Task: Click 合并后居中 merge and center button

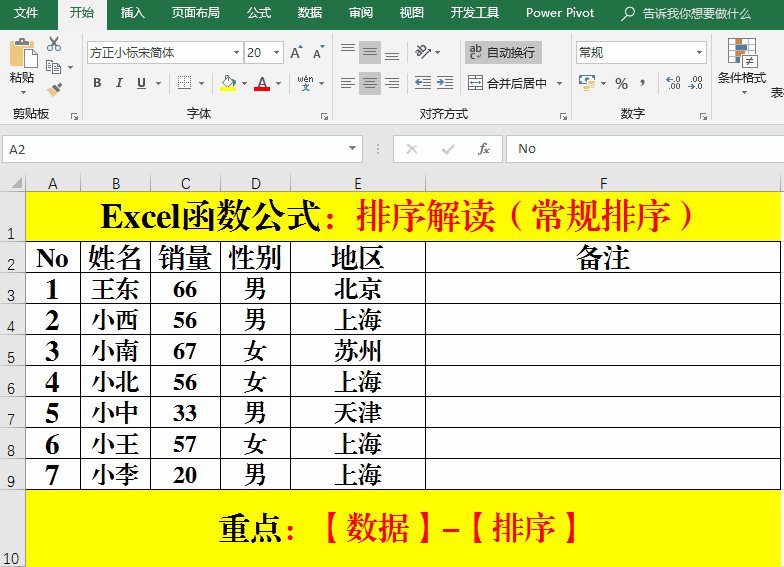Action: [x=507, y=83]
